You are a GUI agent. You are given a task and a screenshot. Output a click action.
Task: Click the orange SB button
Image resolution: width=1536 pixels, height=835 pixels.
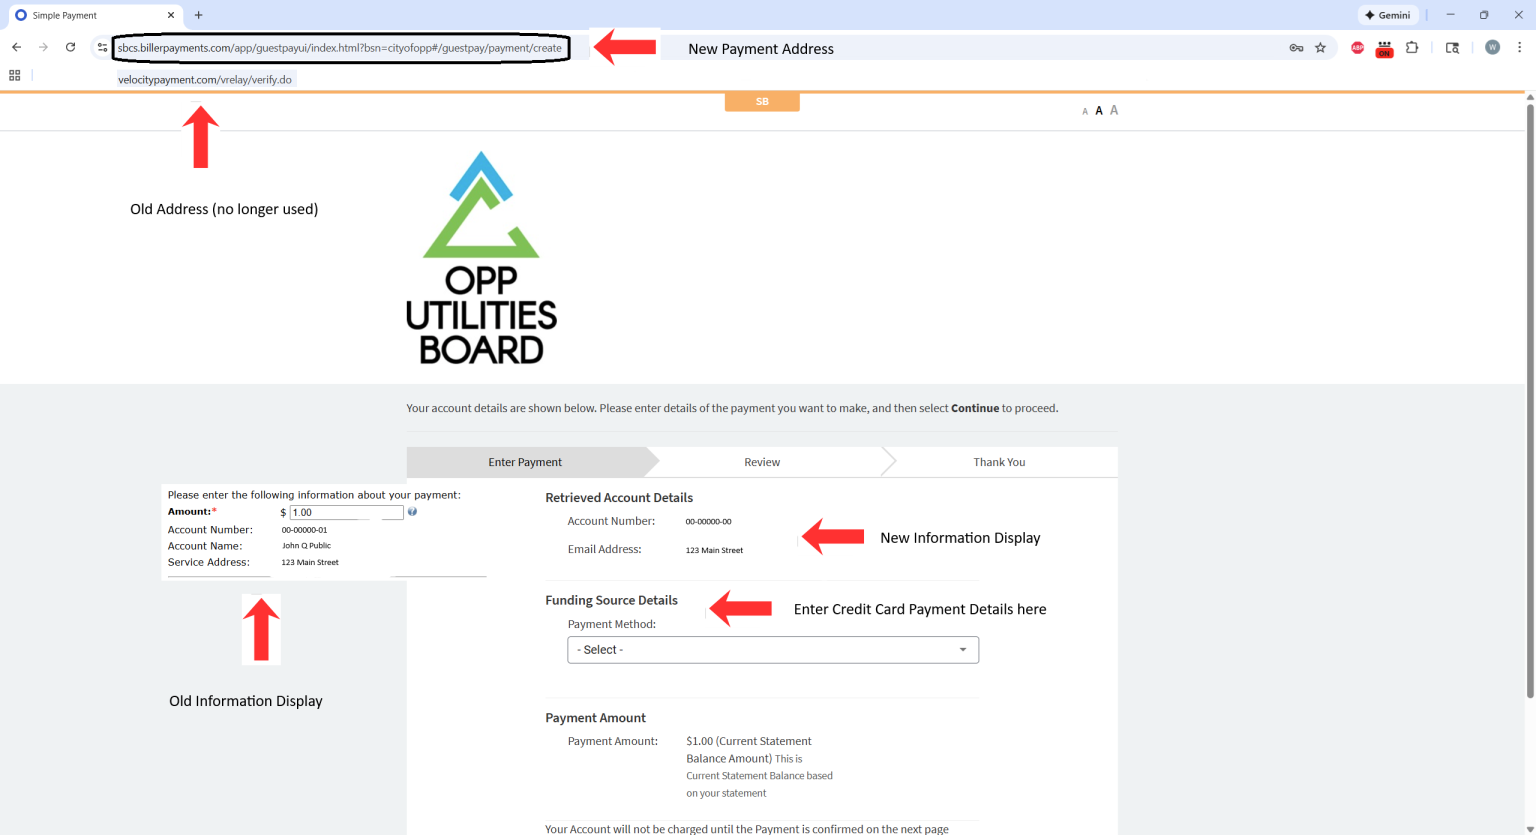pos(762,102)
